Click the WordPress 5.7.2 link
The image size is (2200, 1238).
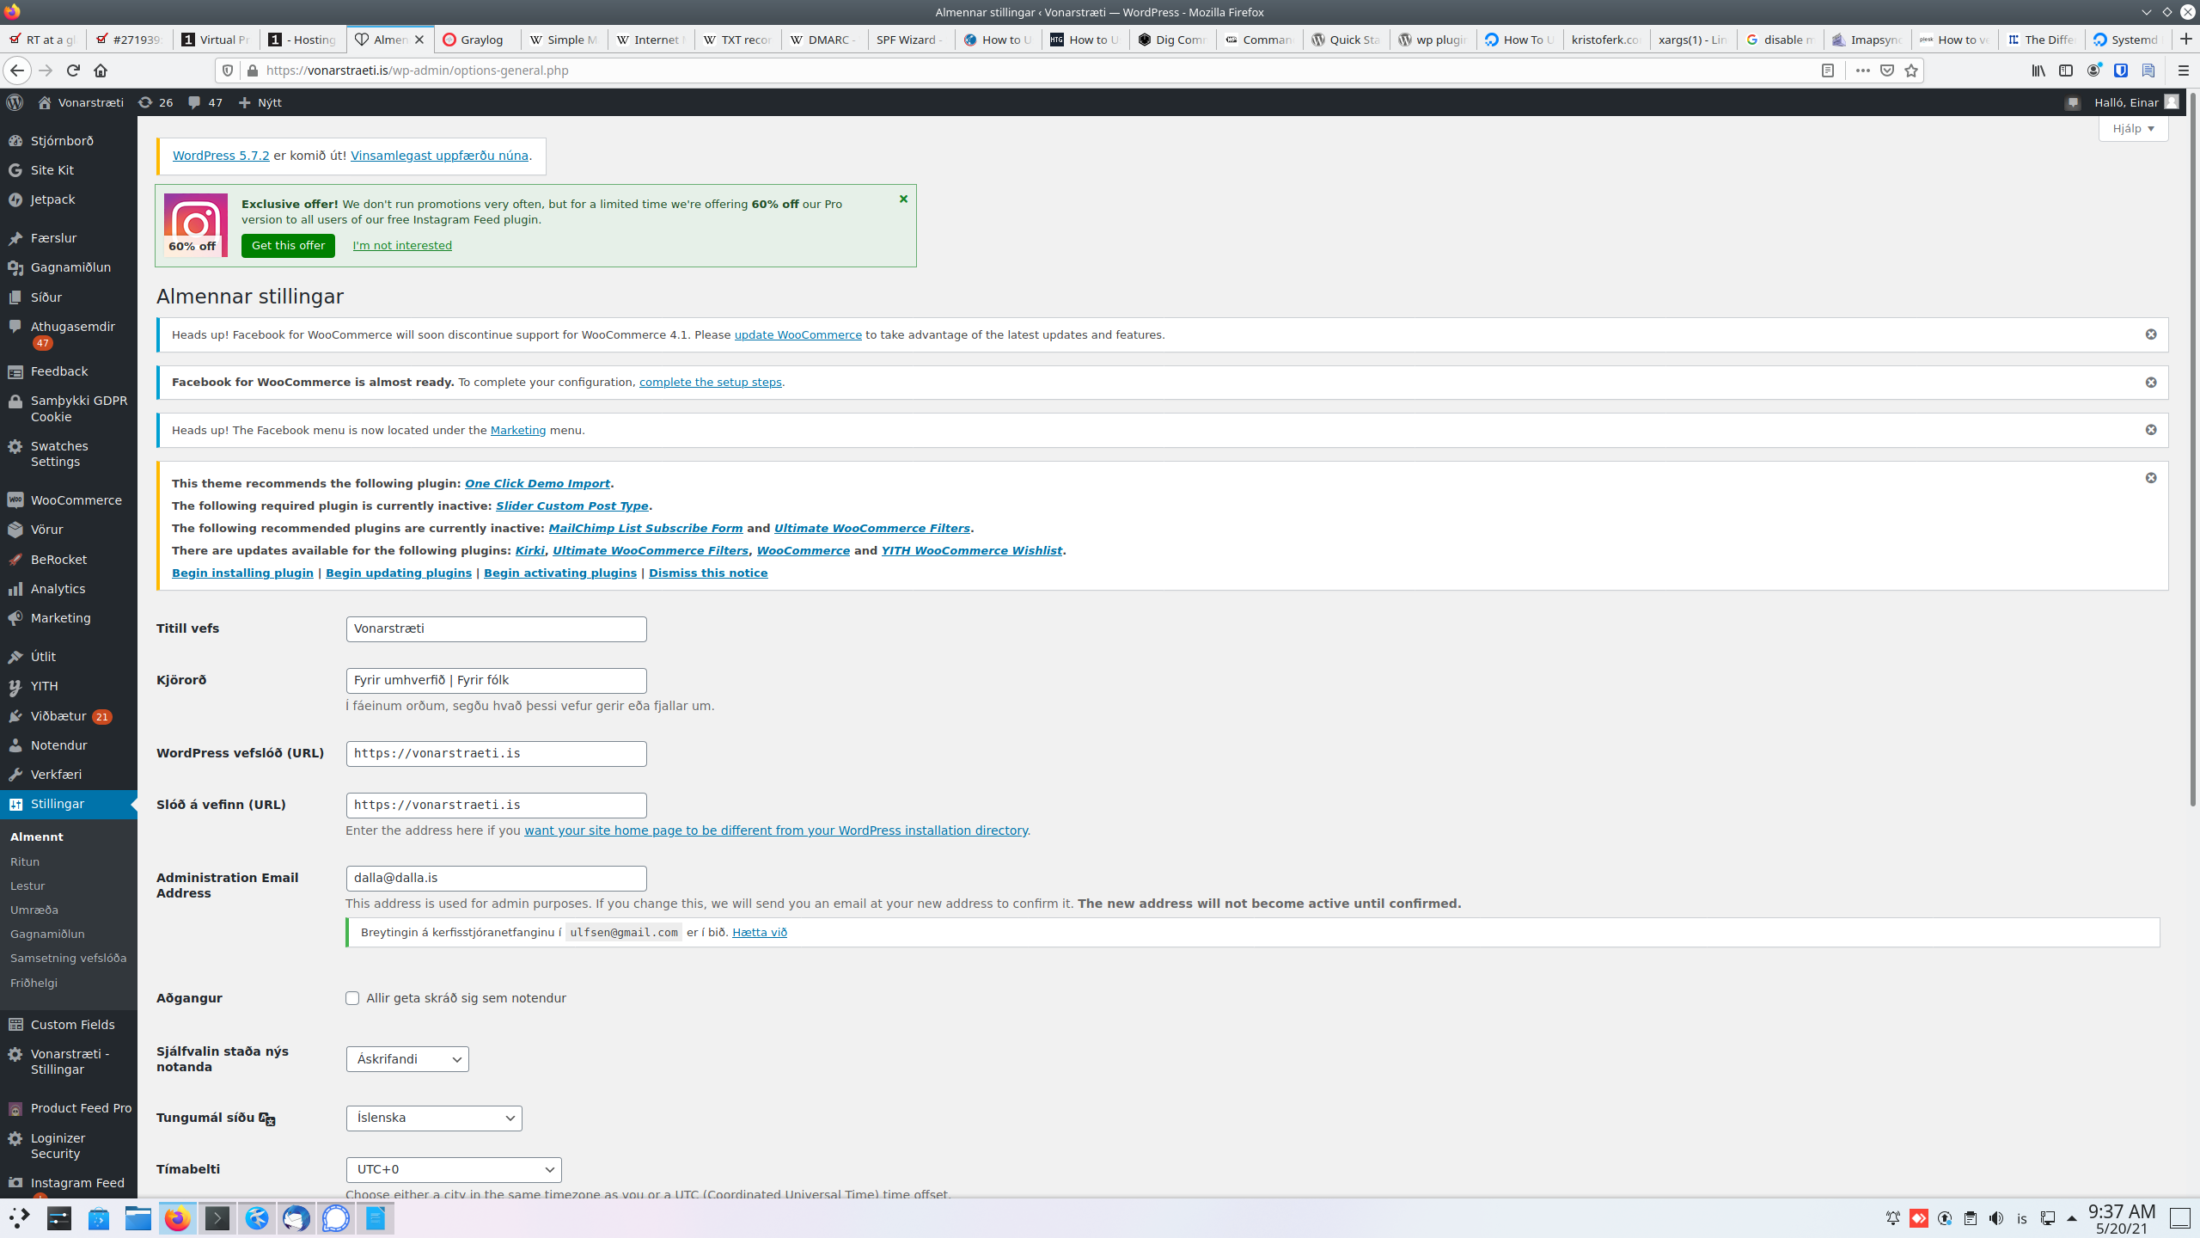[221, 155]
